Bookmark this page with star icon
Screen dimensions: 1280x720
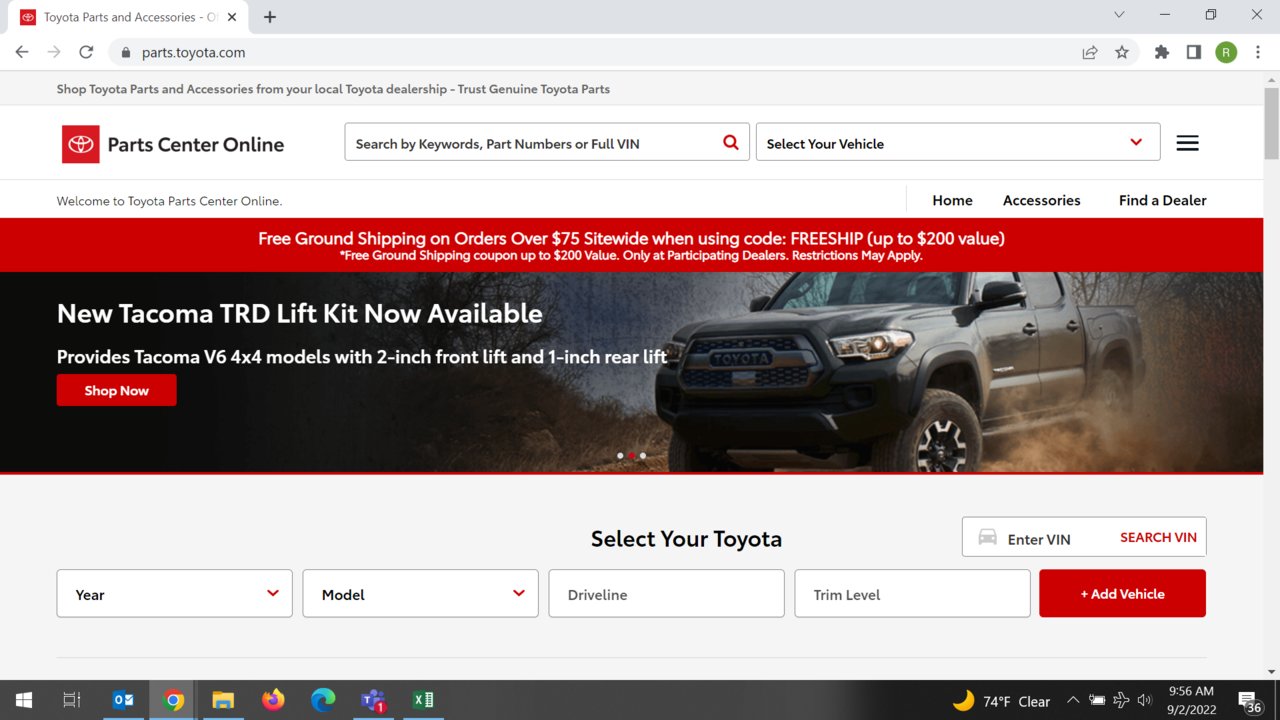point(1122,52)
